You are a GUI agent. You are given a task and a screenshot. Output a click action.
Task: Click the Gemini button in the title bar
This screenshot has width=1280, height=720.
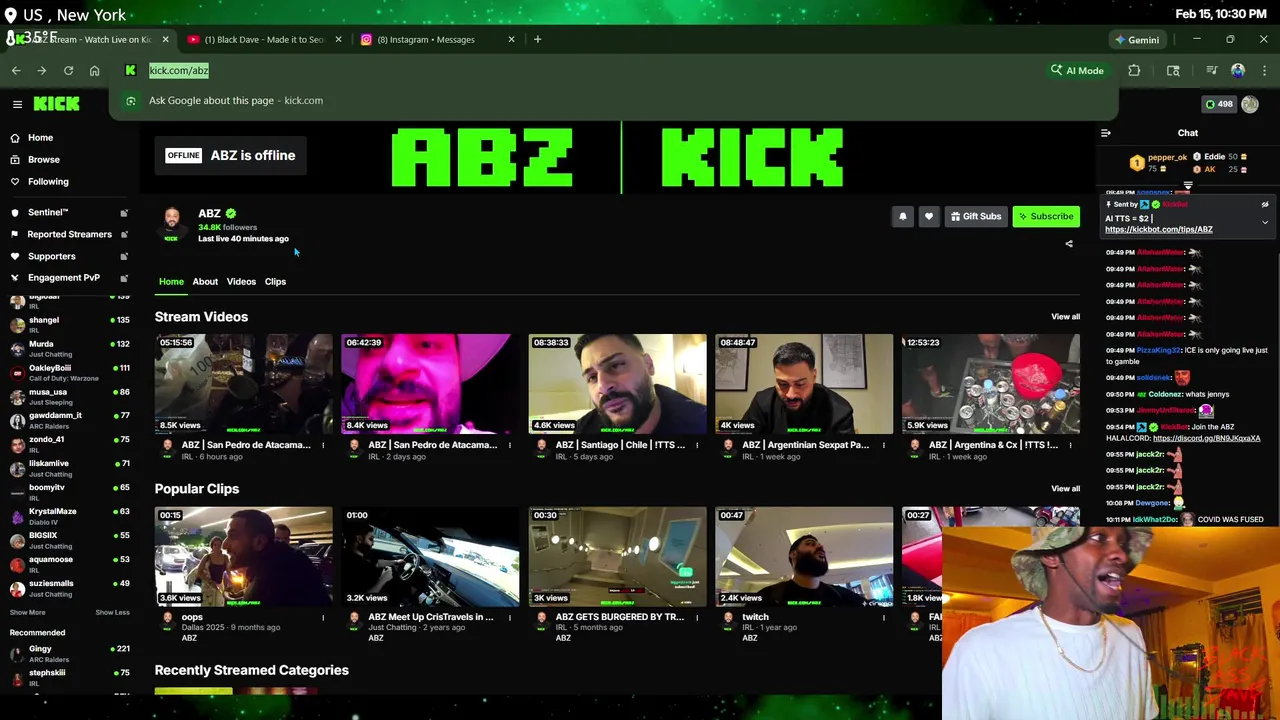click(x=1137, y=40)
